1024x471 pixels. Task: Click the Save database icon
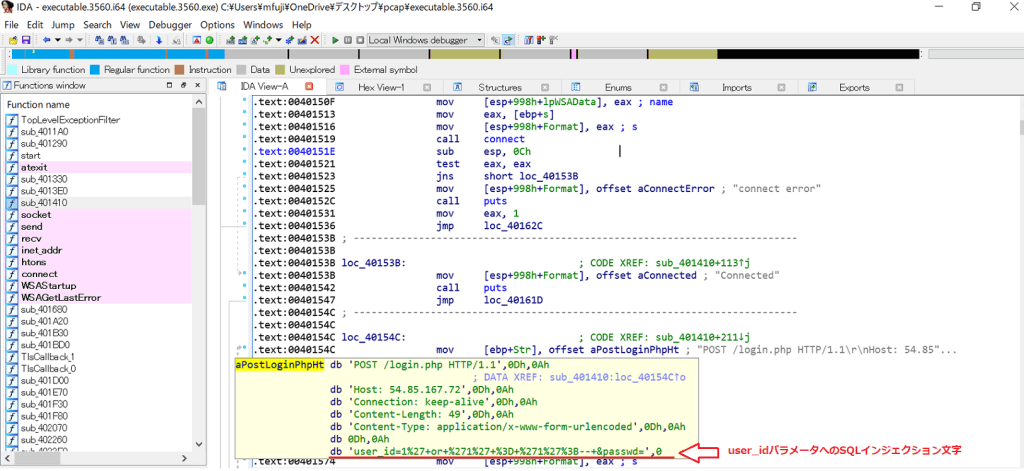pos(25,40)
